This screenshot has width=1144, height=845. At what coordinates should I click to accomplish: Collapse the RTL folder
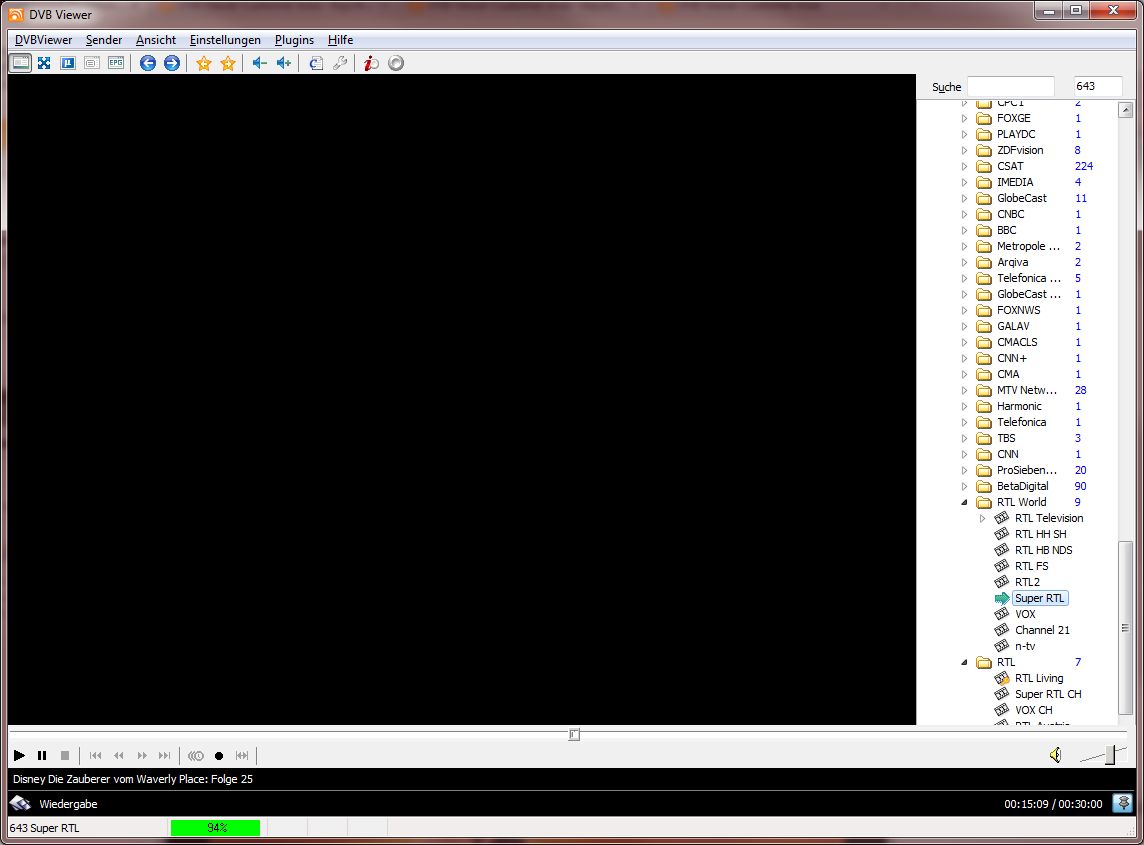click(x=965, y=662)
